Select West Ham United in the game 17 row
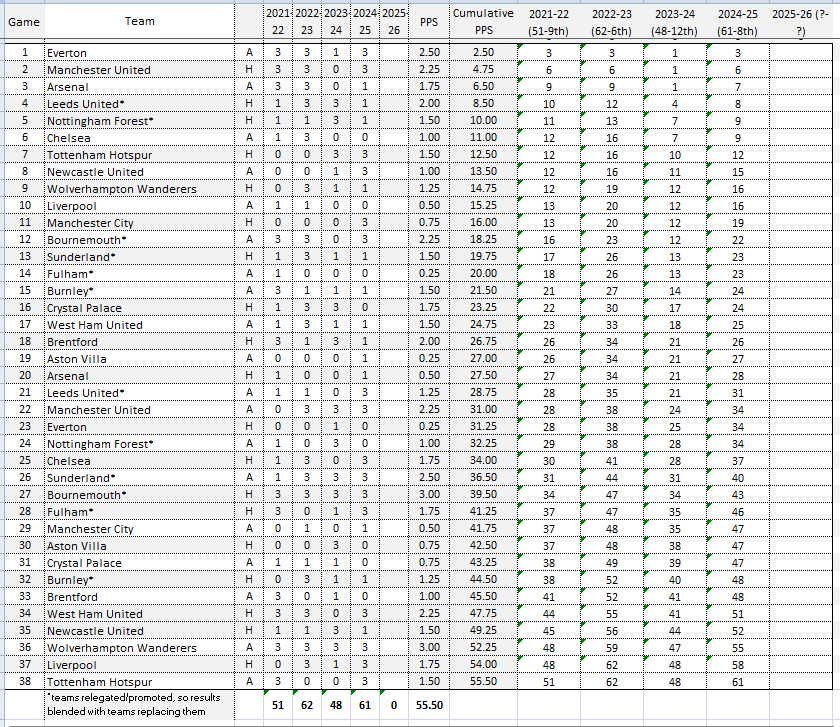Image resolution: width=840 pixels, height=727 pixels. (95, 325)
